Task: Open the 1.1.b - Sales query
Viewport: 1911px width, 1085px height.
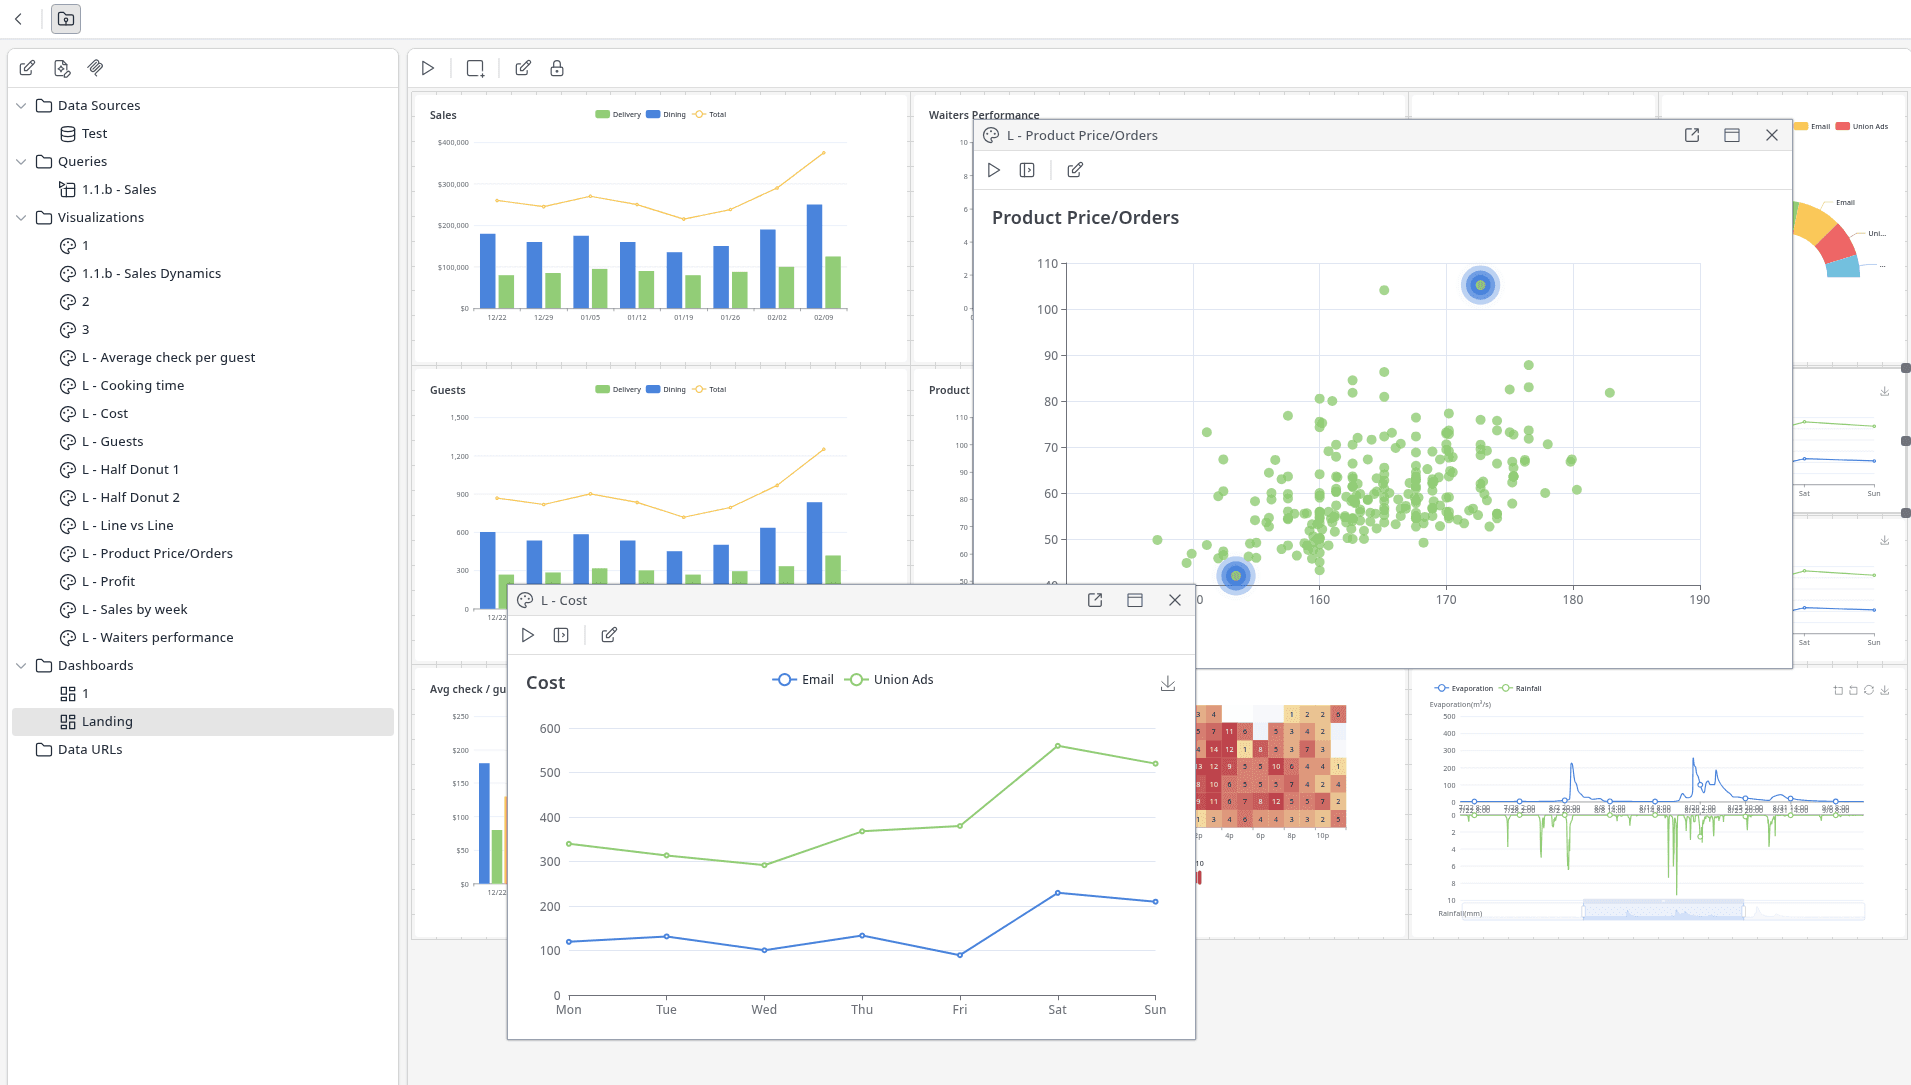Action: 119,189
